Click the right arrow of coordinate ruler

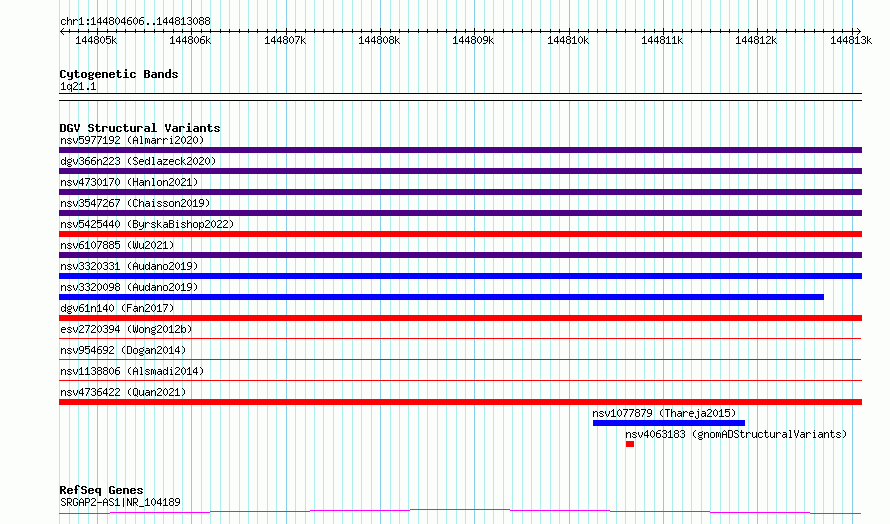point(859,31)
